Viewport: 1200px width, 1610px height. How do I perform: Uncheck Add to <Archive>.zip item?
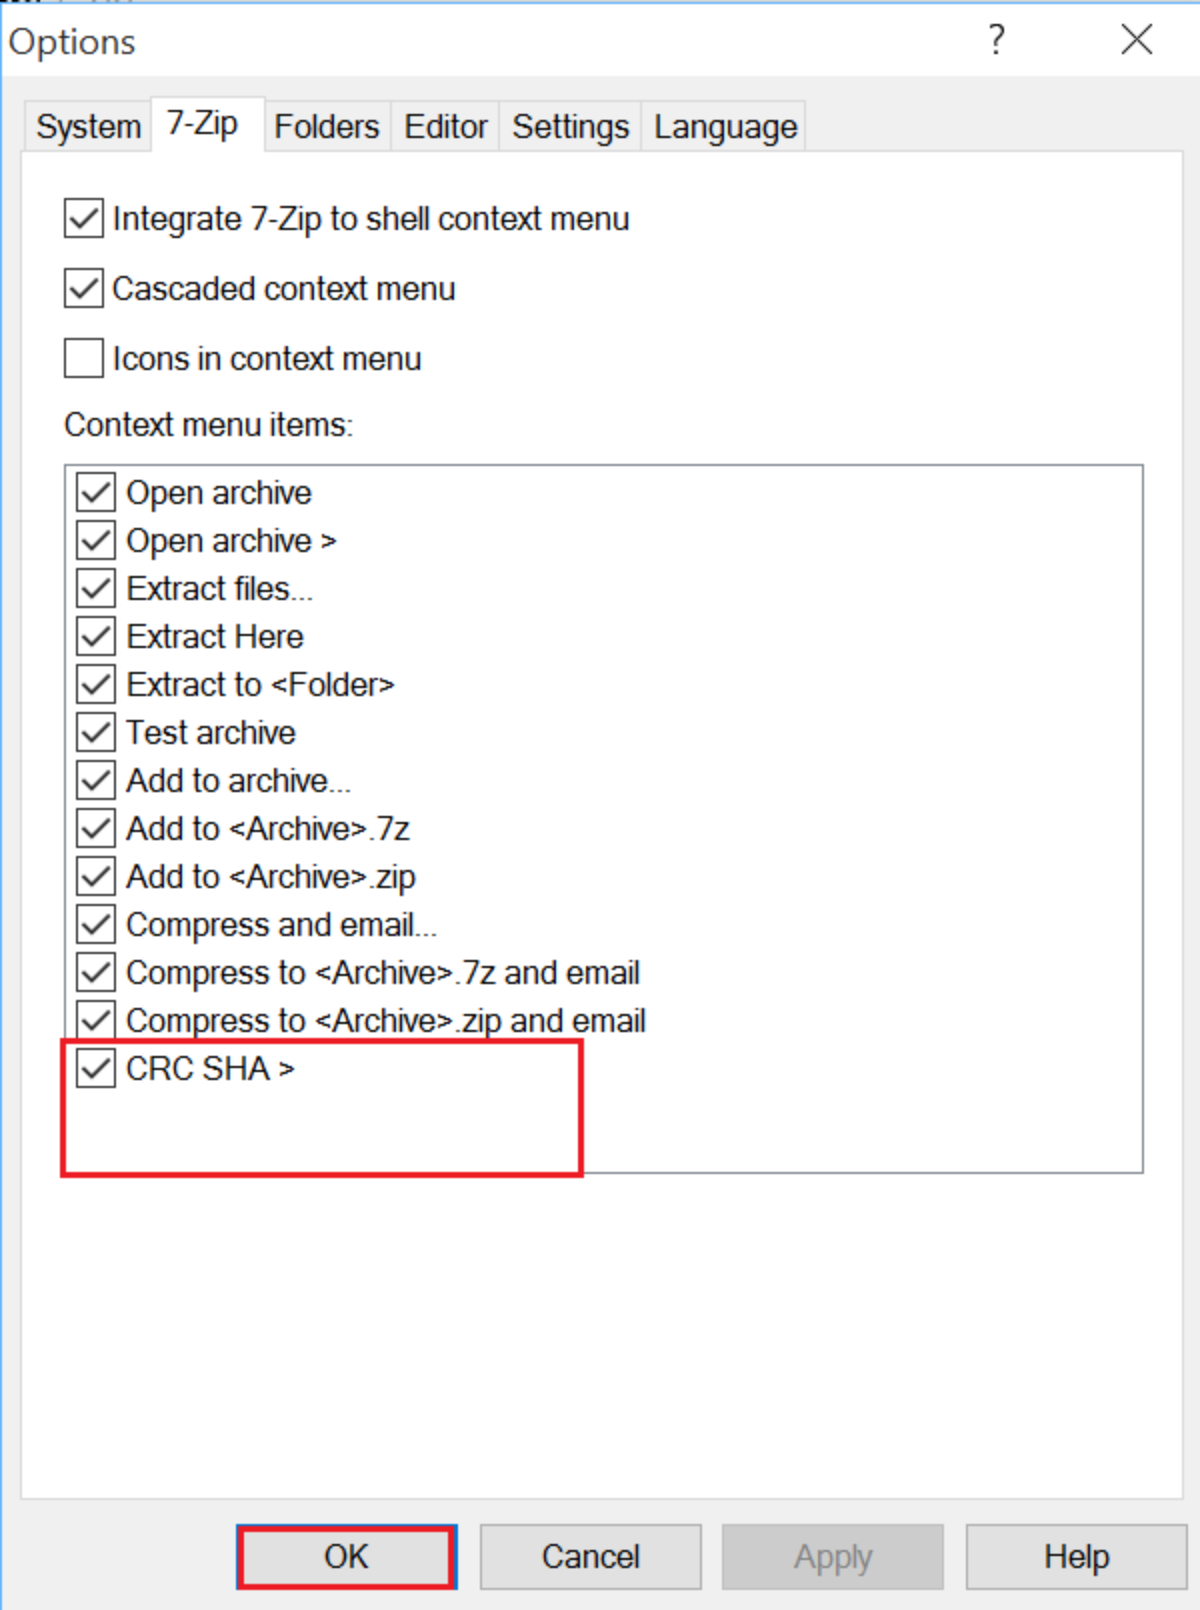96,877
